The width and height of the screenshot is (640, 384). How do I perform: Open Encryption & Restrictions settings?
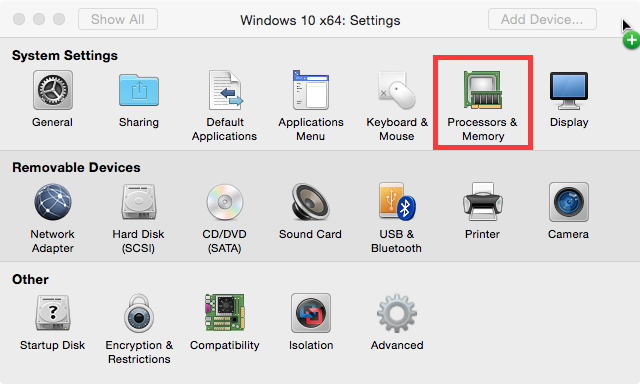click(139, 313)
